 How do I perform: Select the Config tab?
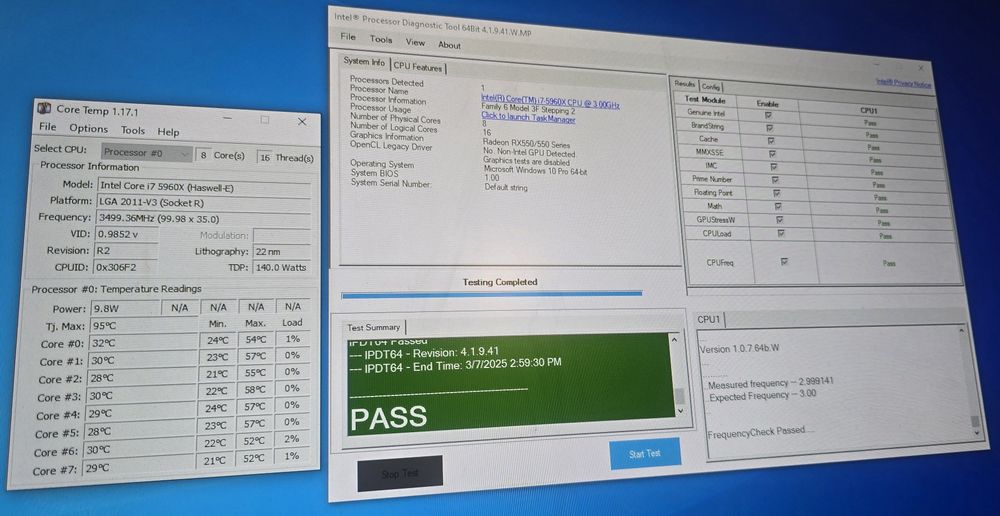coord(710,86)
